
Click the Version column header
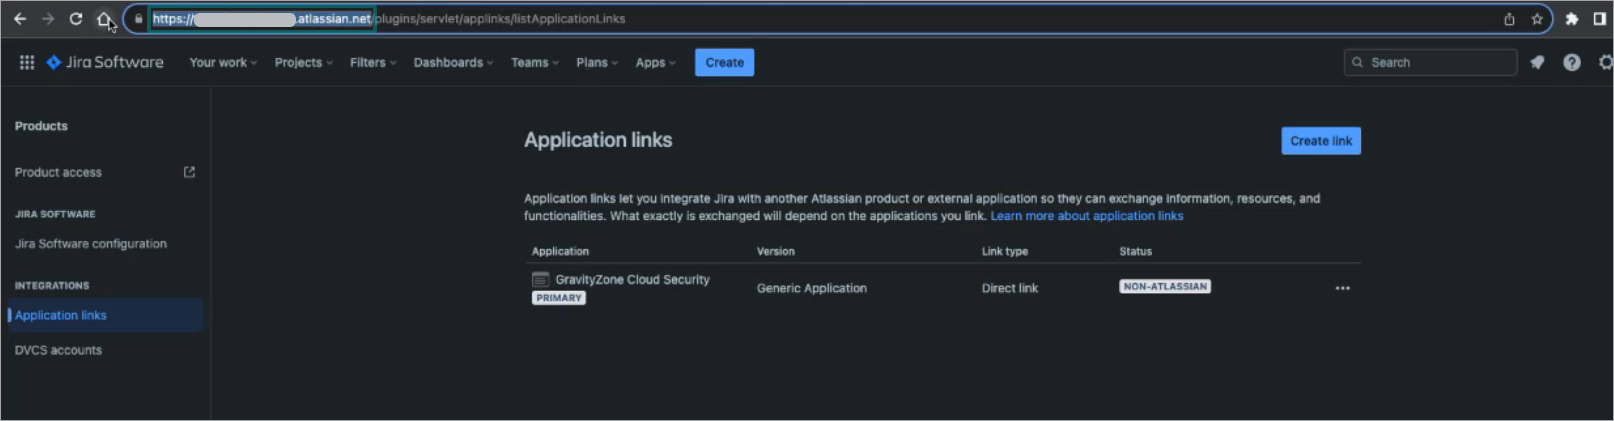776,251
